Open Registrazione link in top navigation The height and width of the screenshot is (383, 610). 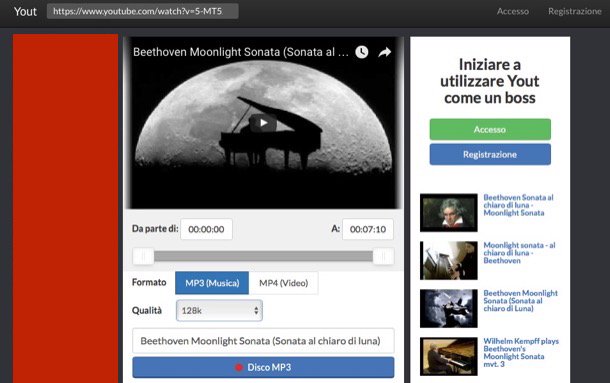(575, 11)
